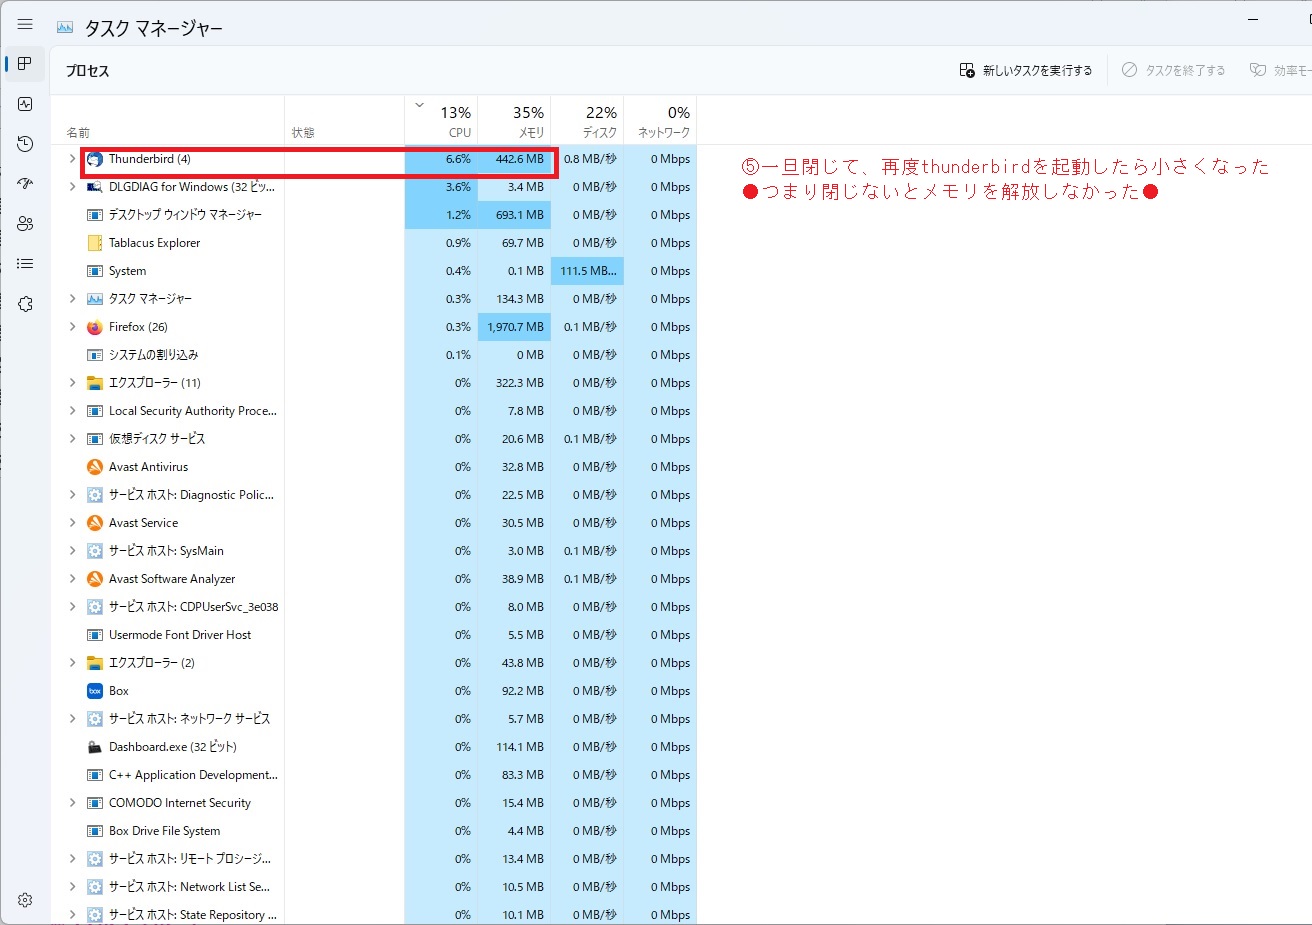Select the Avast Antivirus process
The image size is (1312, 925).
point(148,467)
